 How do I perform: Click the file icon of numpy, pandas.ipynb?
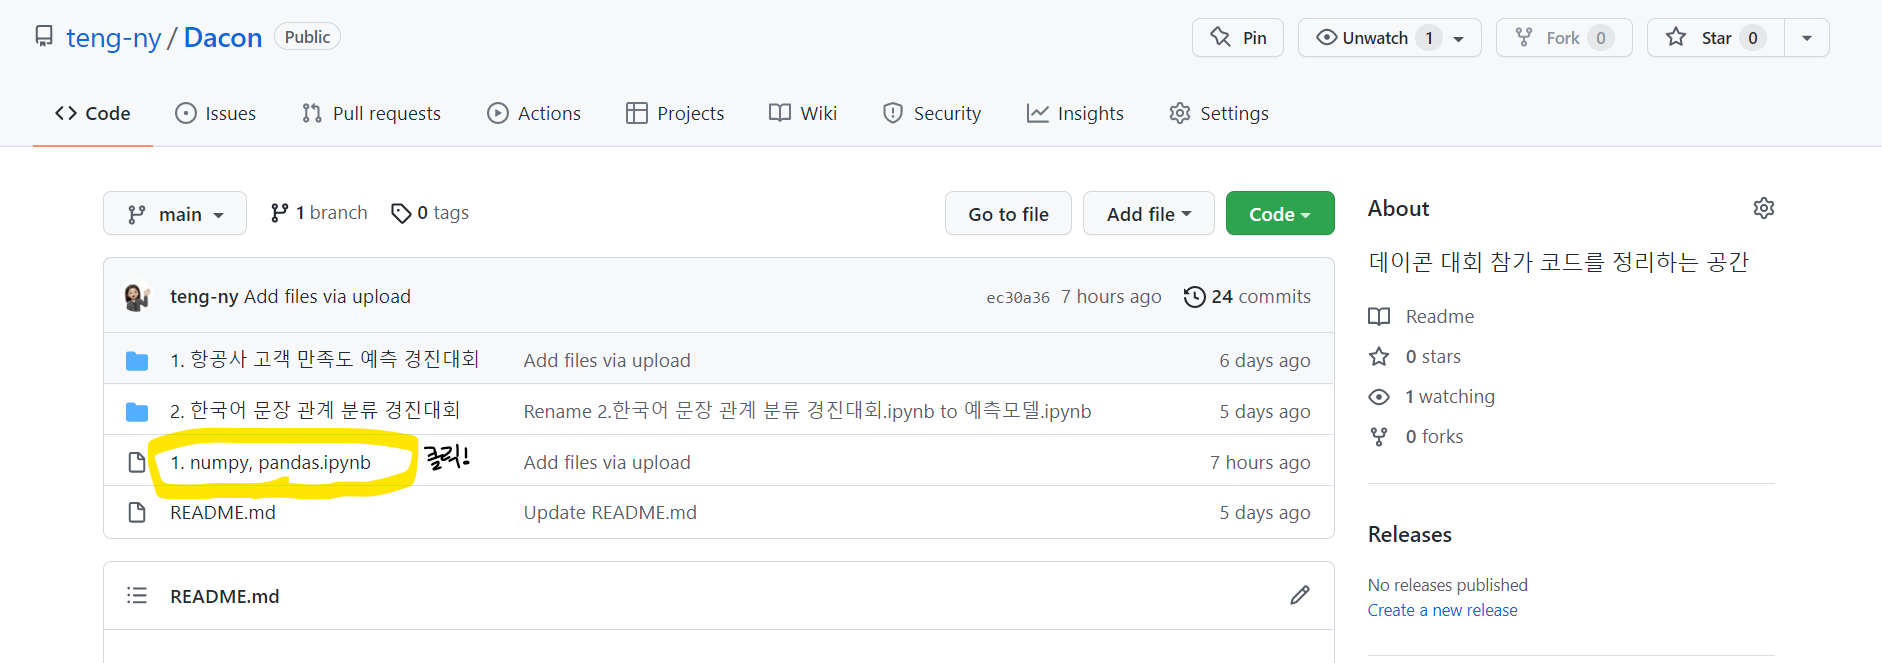pyautogui.click(x=137, y=463)
